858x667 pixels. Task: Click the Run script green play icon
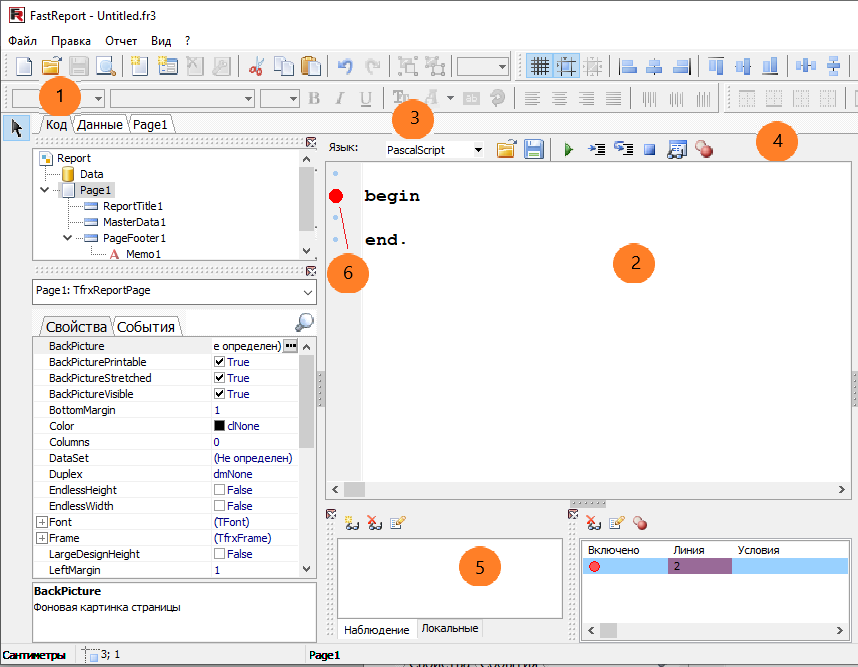pos(568,149)
